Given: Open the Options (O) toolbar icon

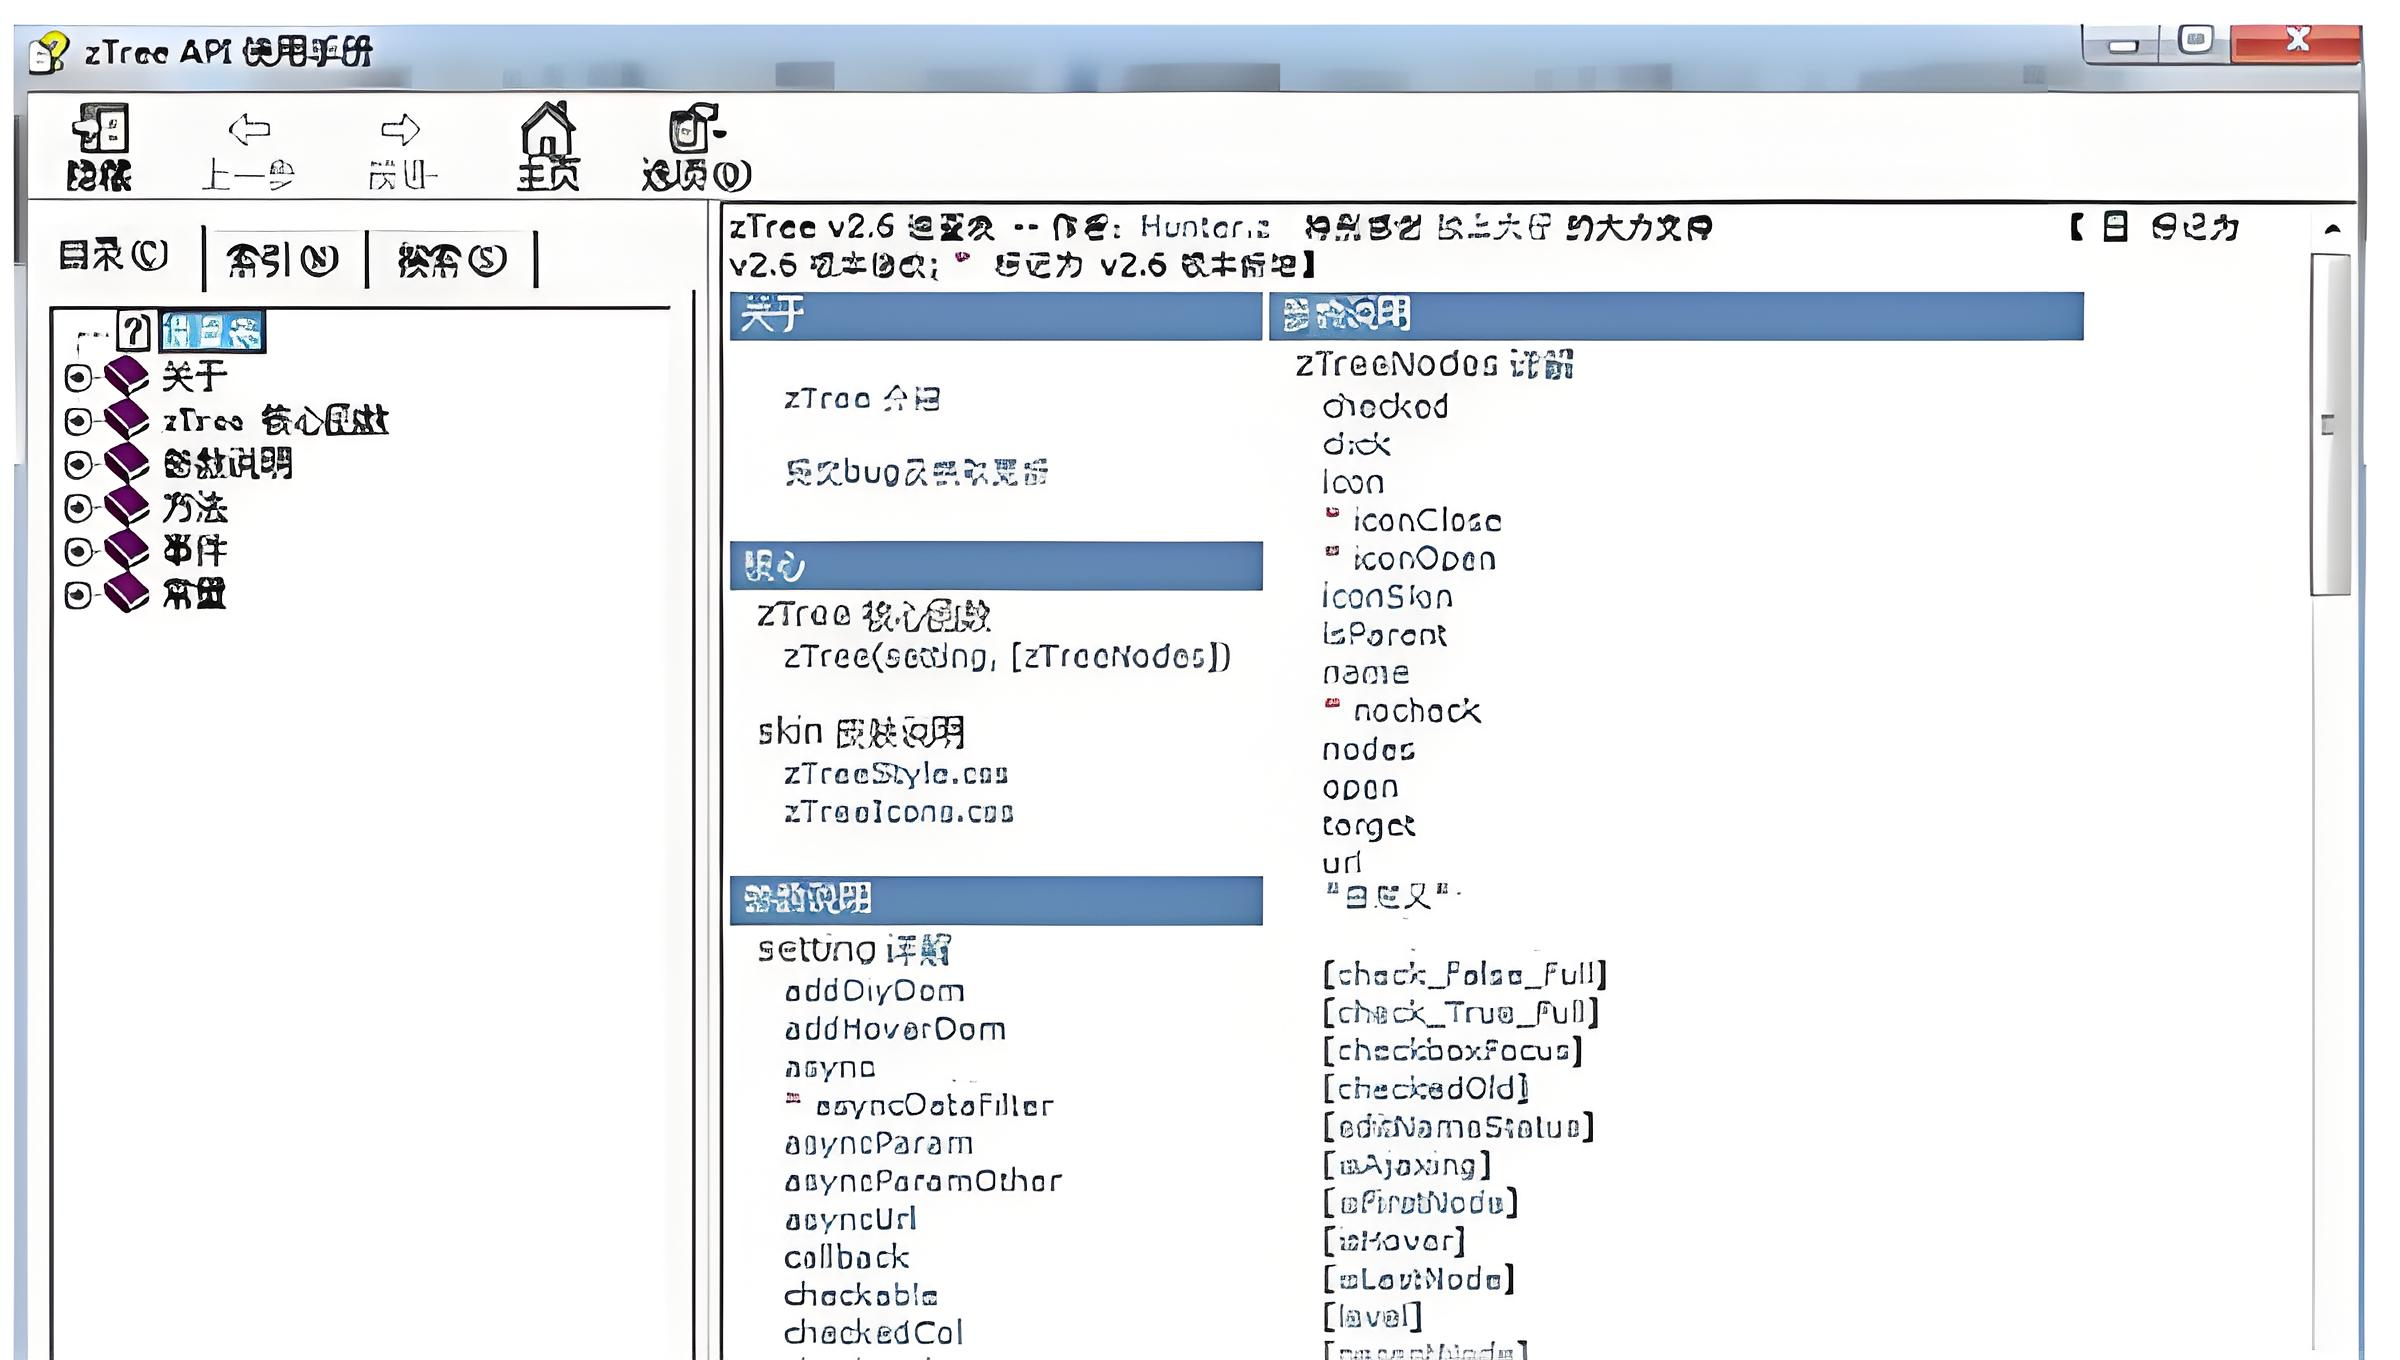Looking at the screenshot, I should [x=695, y=128].
